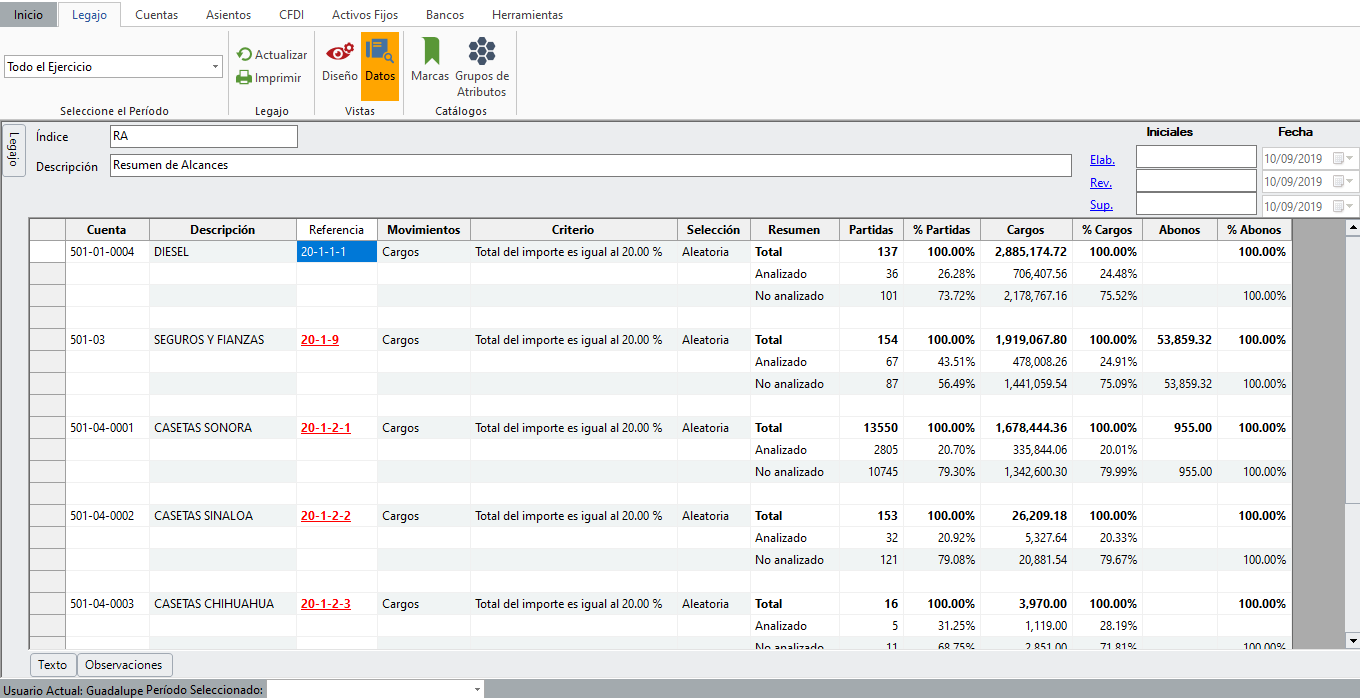This screenshot has height=698, width=1360.
Task: Click the Observaciones button
Action: tap(124, 665)
